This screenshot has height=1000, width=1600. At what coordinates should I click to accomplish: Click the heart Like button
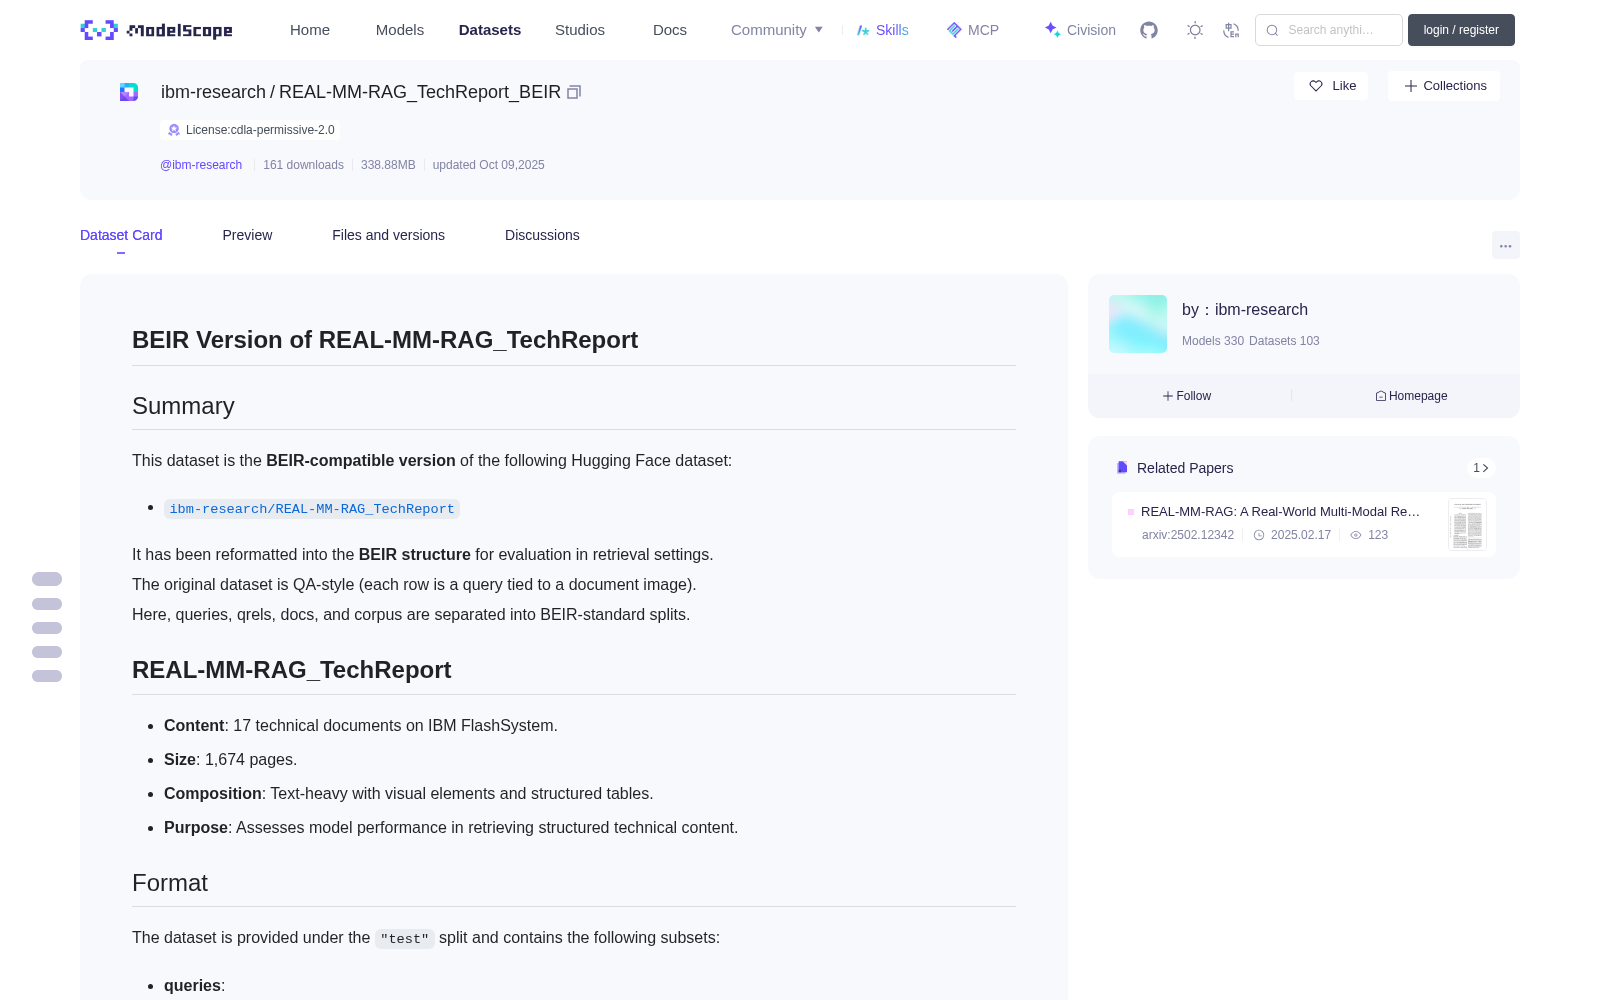pos(1331,86)
